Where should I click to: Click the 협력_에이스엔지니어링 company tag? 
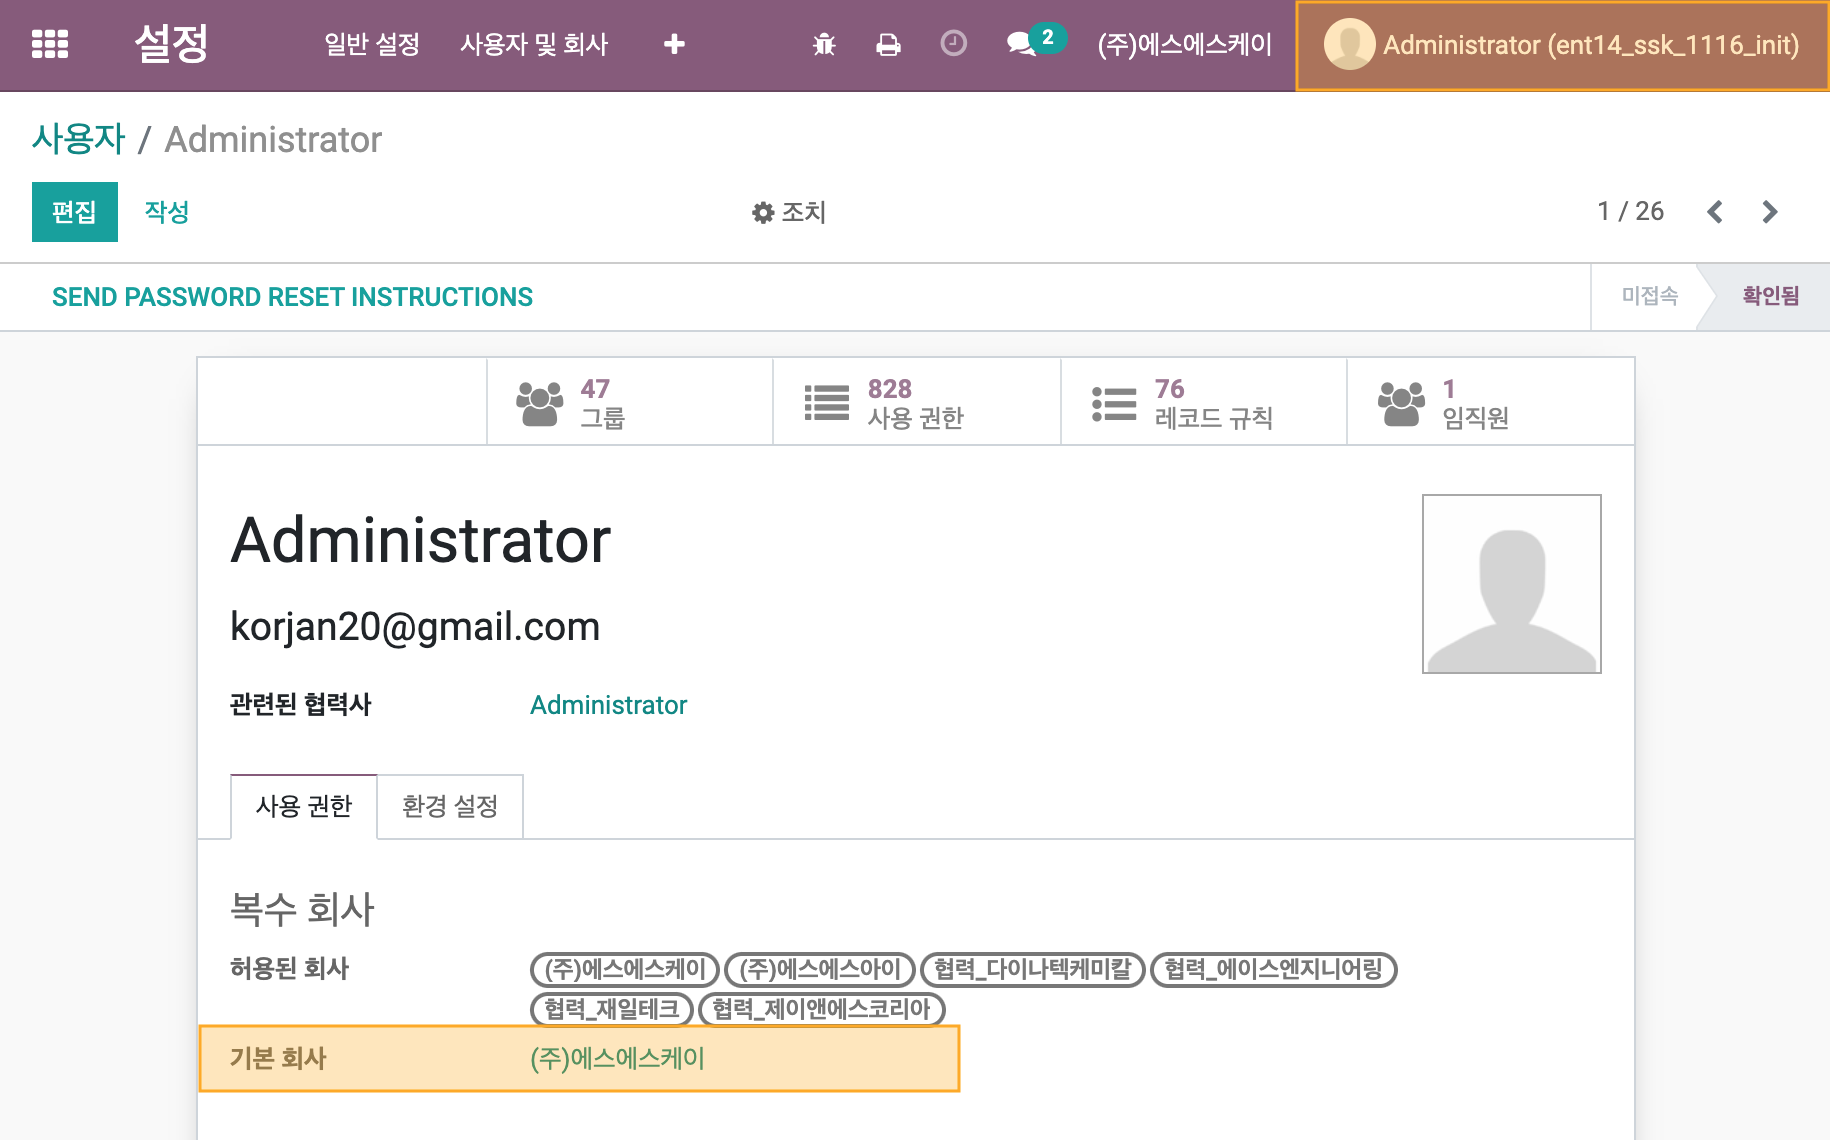[1274, 969]
